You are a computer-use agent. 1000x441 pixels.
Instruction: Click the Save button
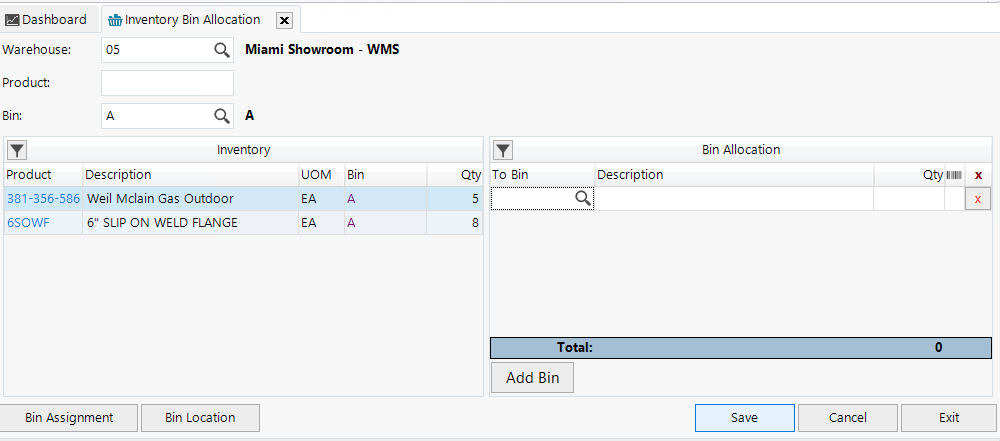tap(744, 417)
